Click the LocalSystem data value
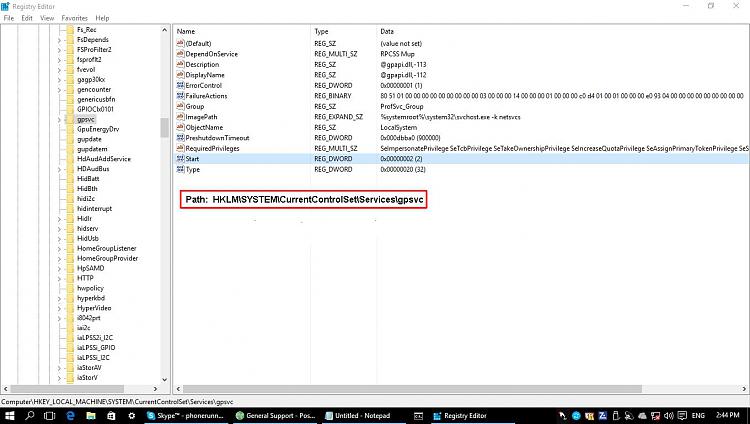Viewport: 750px width, 424px height. (x=398, y=127)
